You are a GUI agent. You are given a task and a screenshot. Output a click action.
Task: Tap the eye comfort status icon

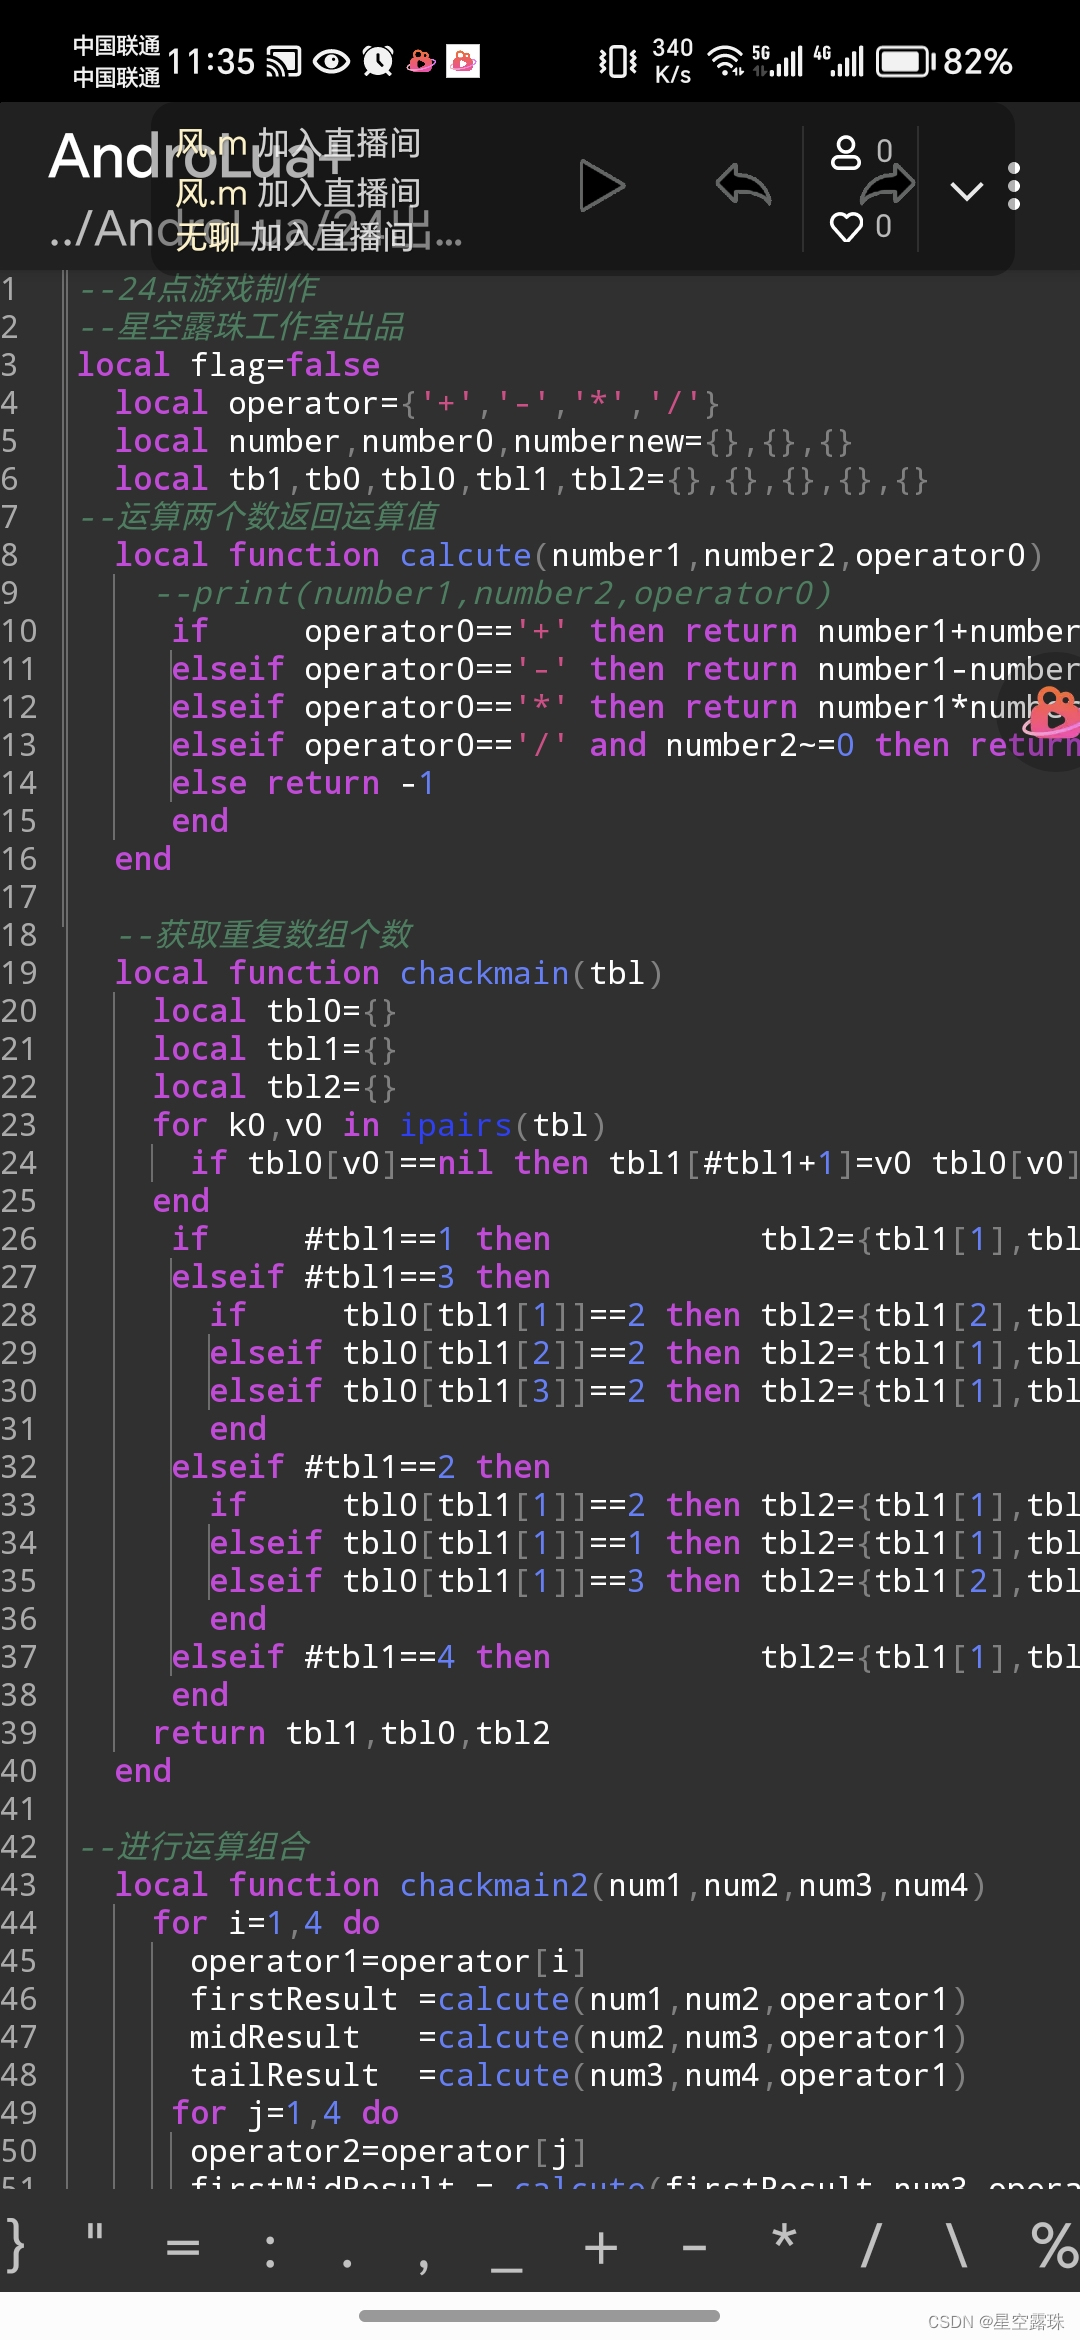click(331, 62)
